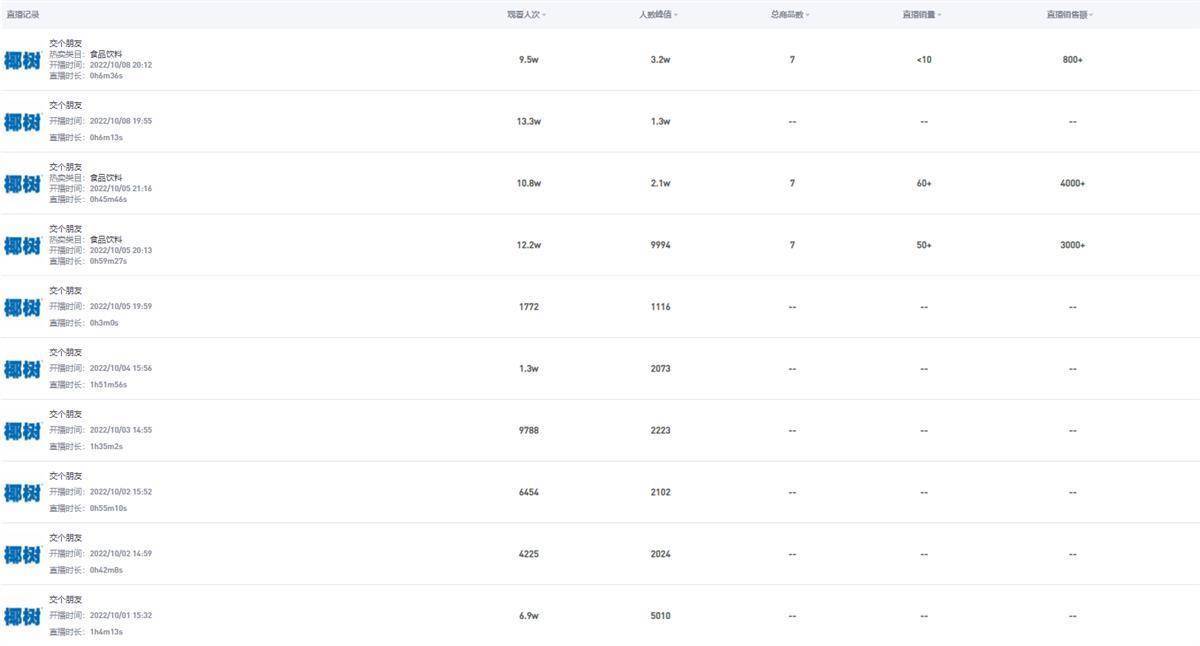
Task: Open 椰树 thumbnail for 2022/10/04 15:56 stream
Action: click(x=22, y=369)
